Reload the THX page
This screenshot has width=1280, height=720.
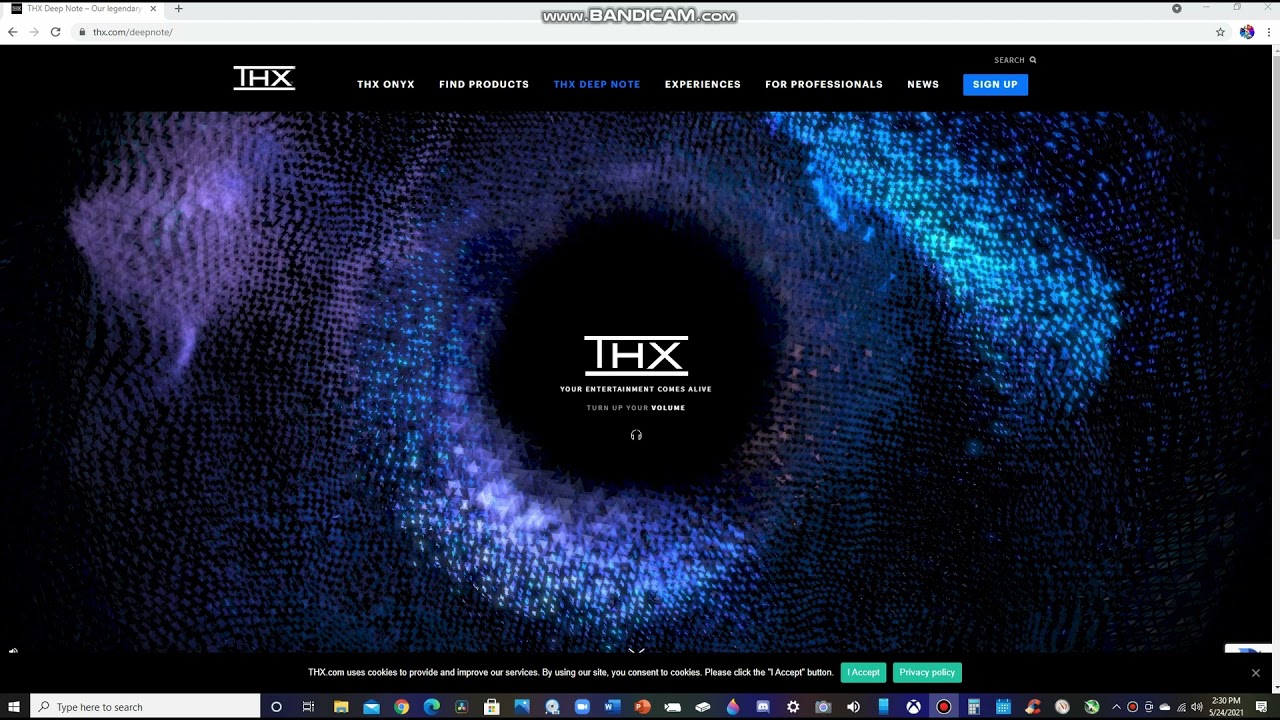point(55,32)
